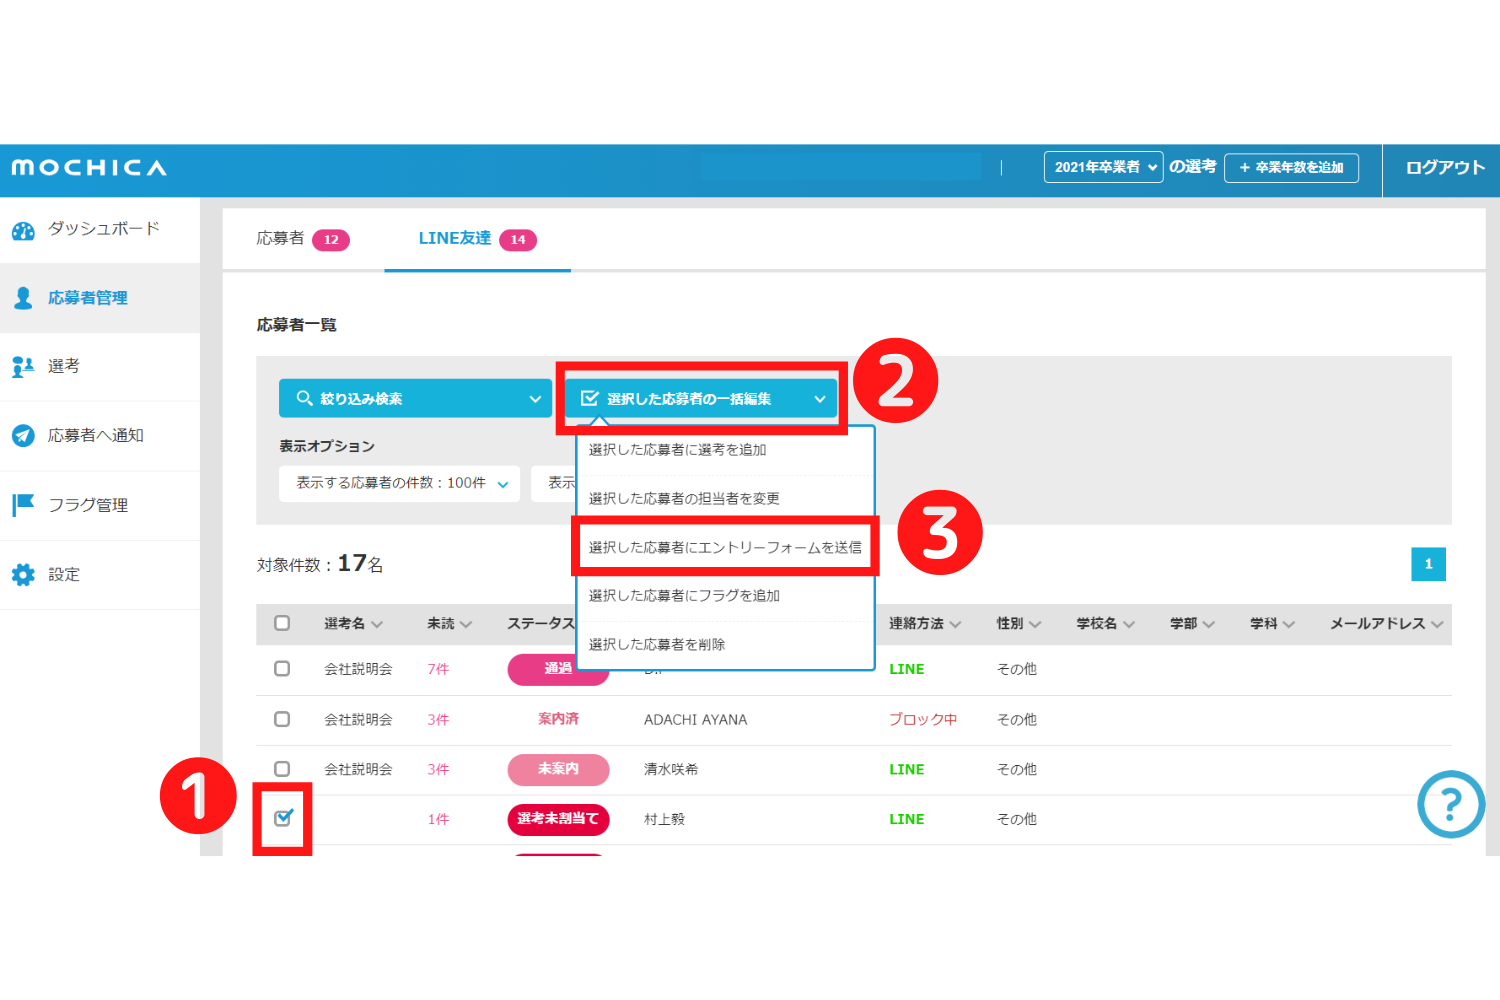Open the help question mark bubble

pos(1450,804)
